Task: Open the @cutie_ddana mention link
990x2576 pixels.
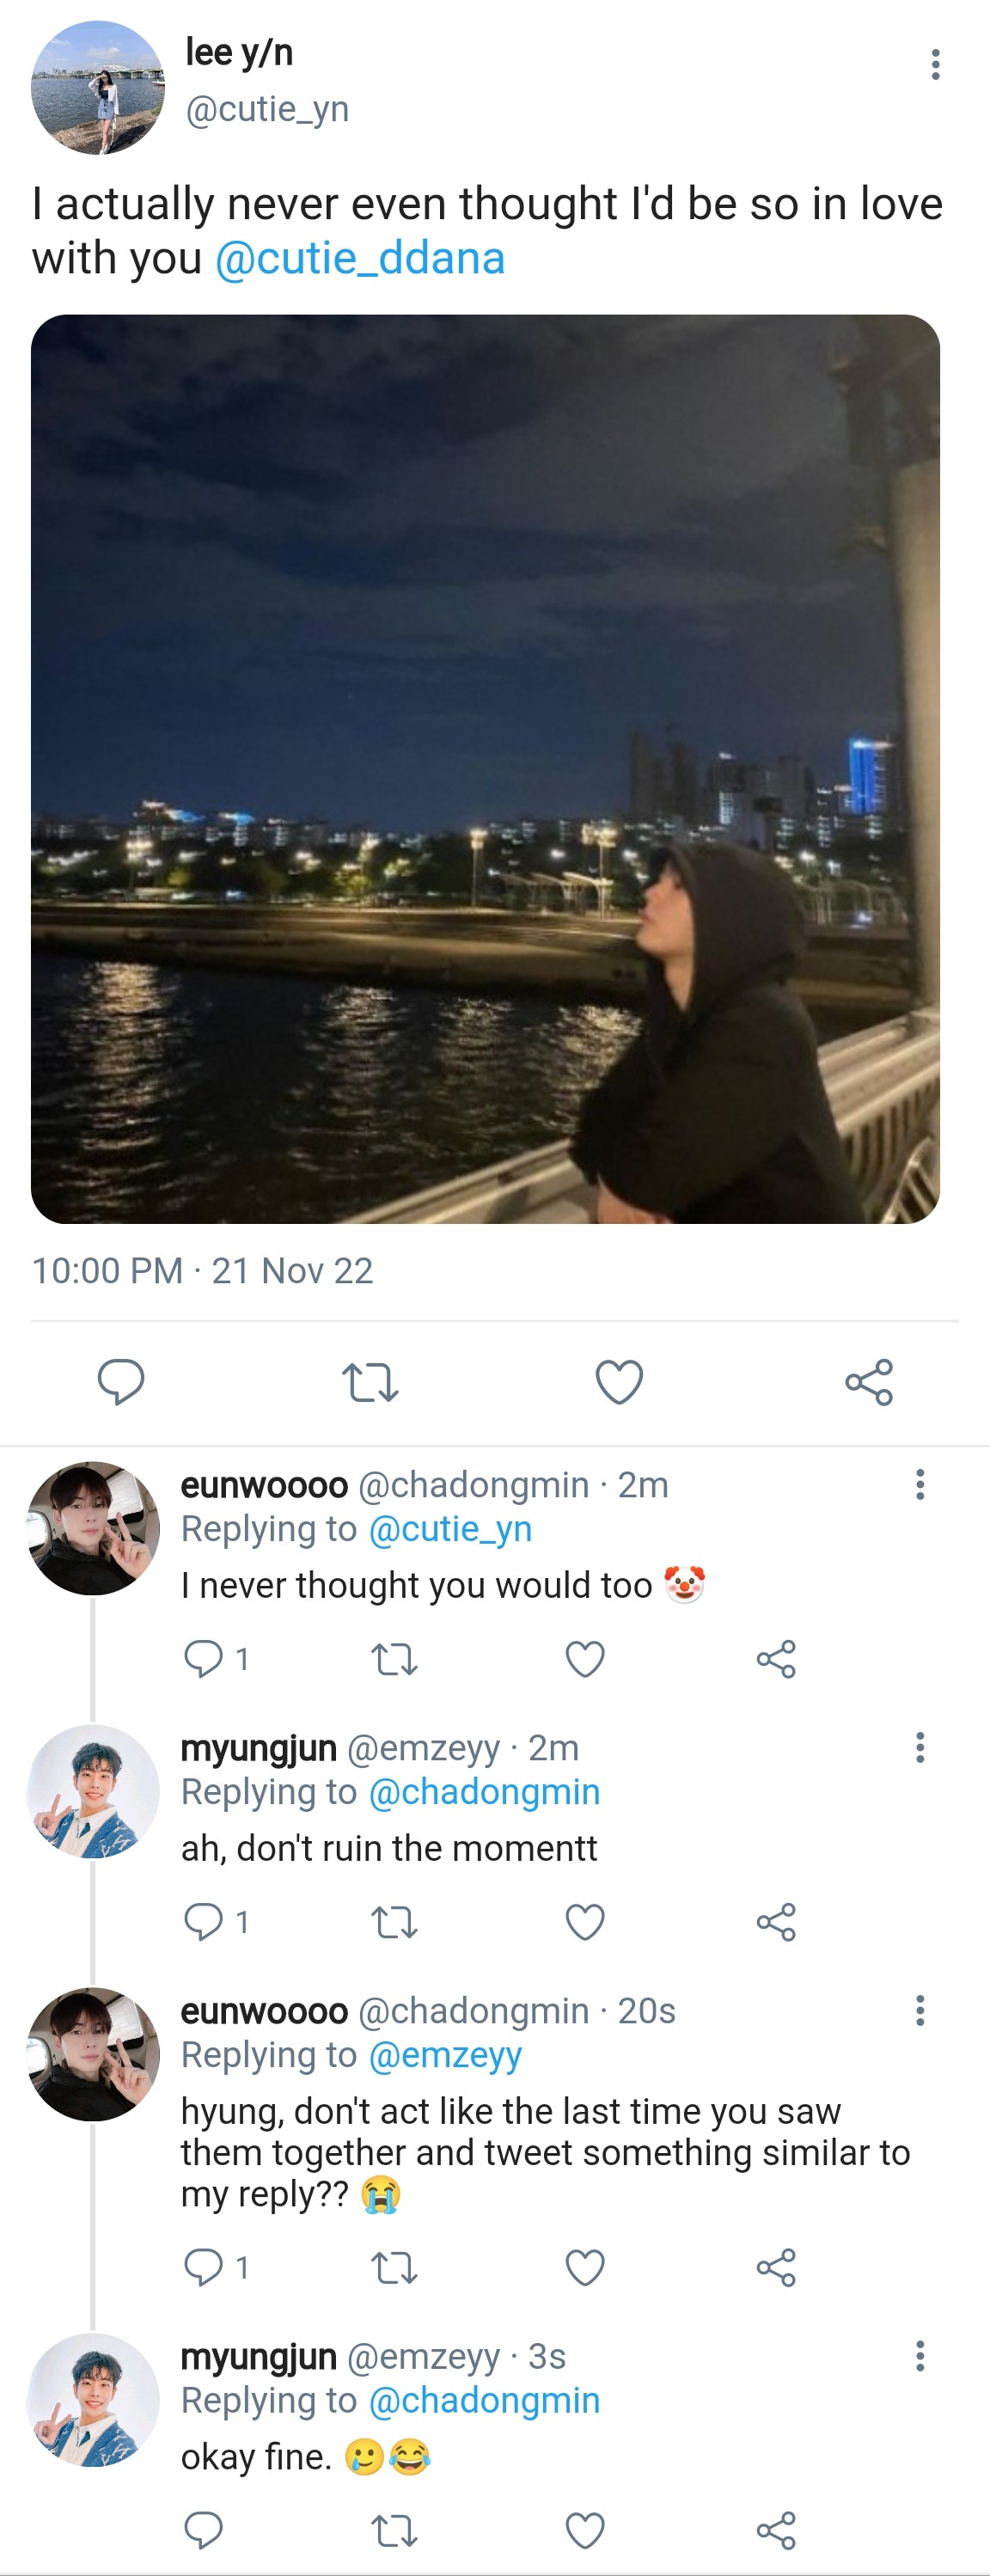Action: (x=360, y=259)
